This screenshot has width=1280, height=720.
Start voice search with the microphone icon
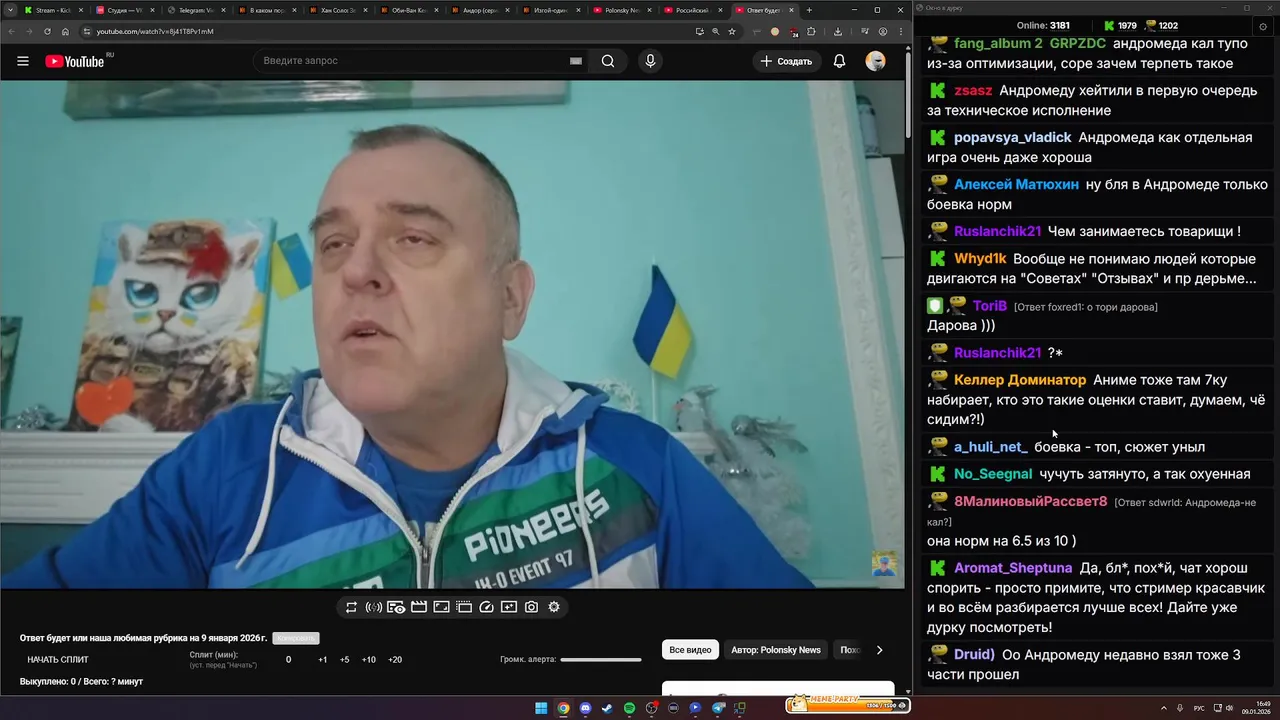(651, 61)
